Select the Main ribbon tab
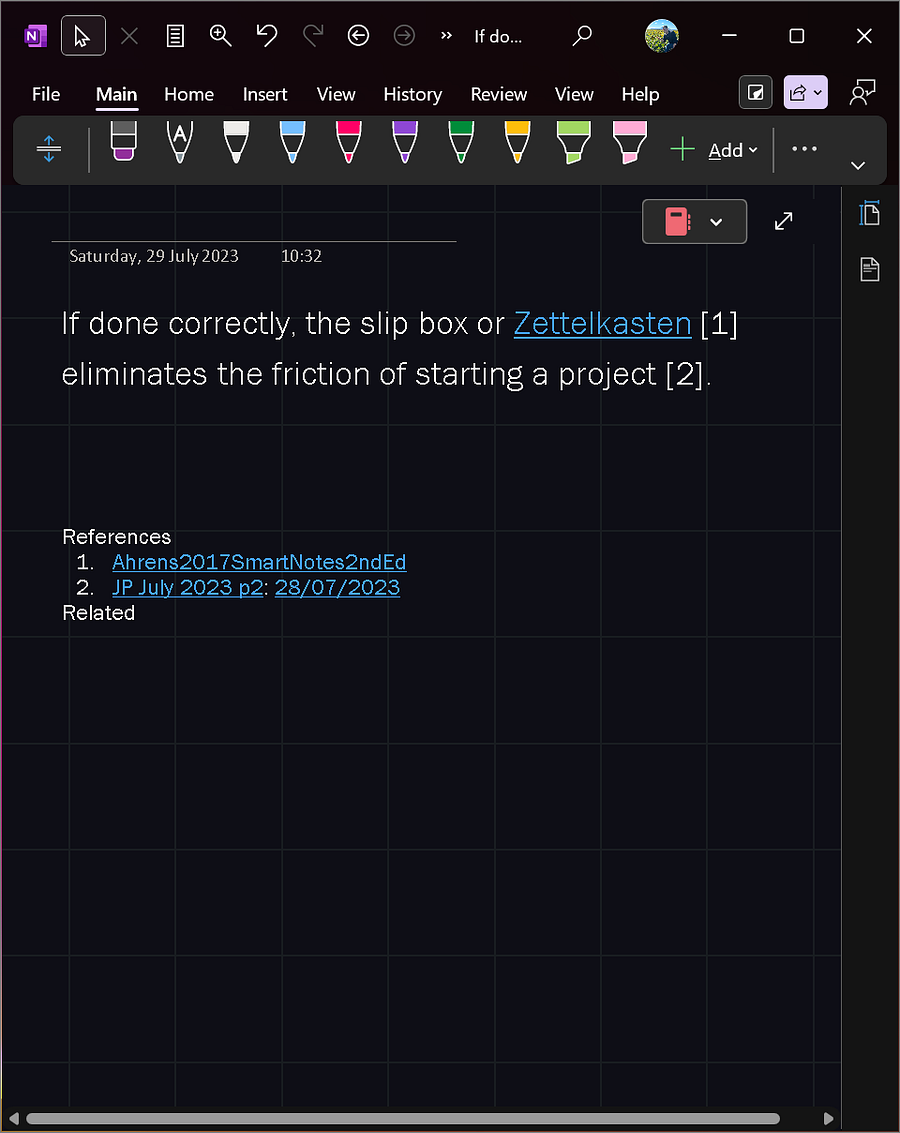This screenshot has width=900, height=1133. 116,95
